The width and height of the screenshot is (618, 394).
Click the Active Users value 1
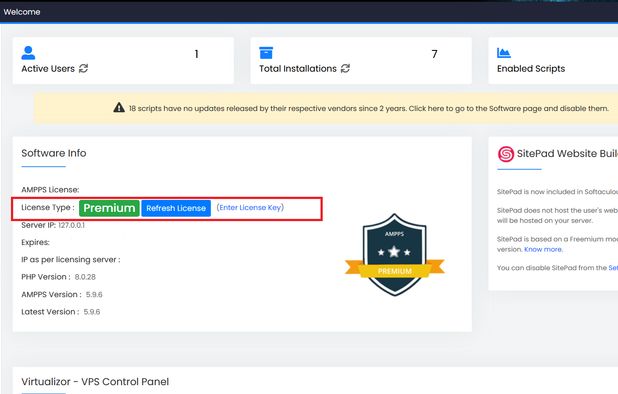click(x=196, y=54)
